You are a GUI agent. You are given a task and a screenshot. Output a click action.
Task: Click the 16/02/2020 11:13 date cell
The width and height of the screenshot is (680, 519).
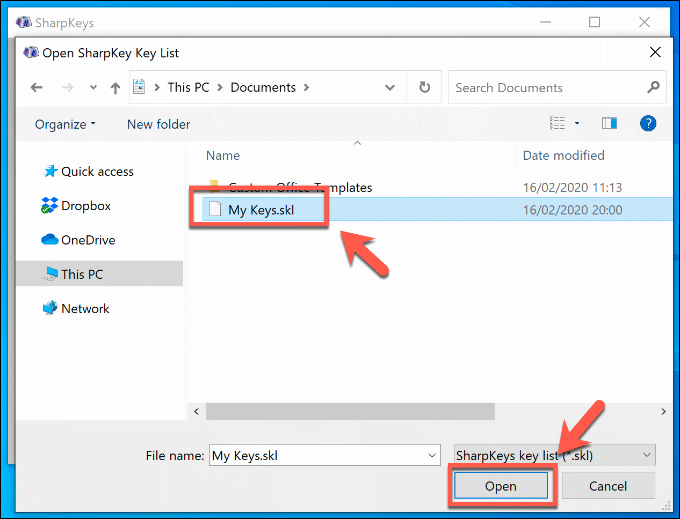pyautogui.click(x=572, y=188)
